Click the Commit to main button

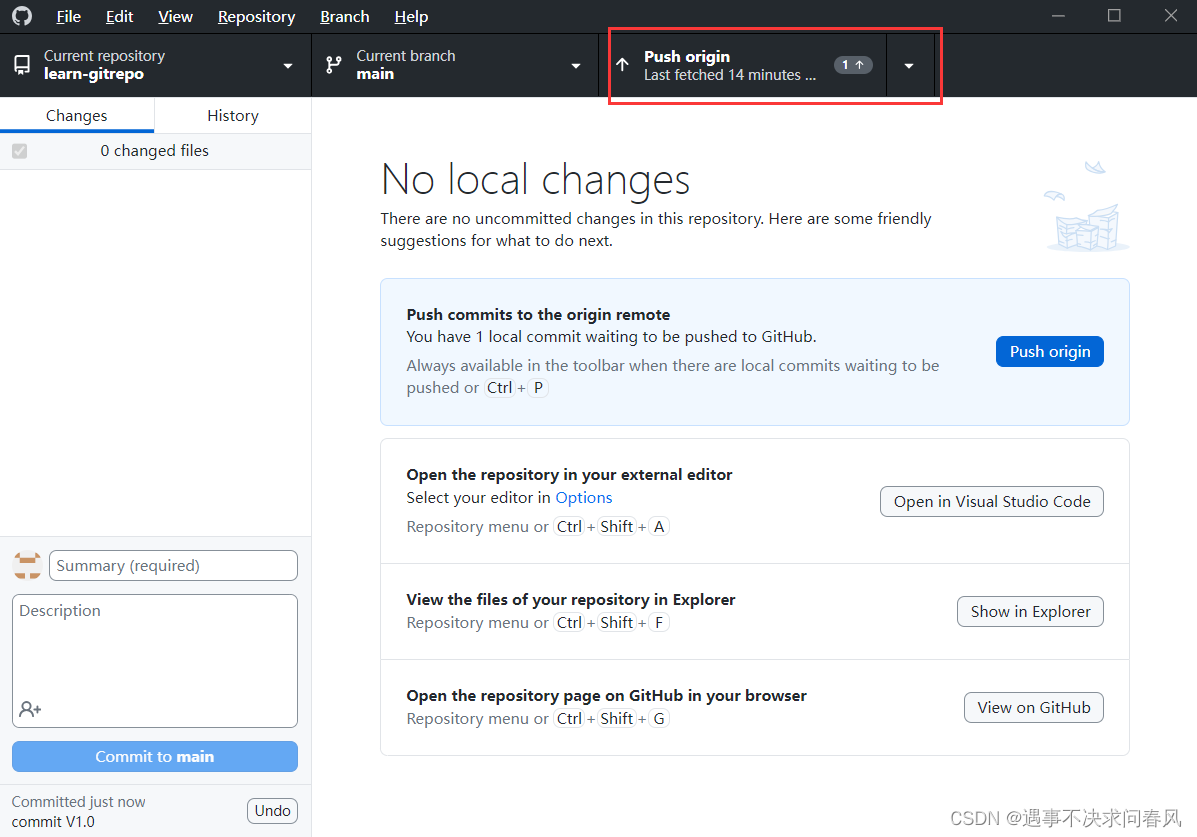pos(155,757)
